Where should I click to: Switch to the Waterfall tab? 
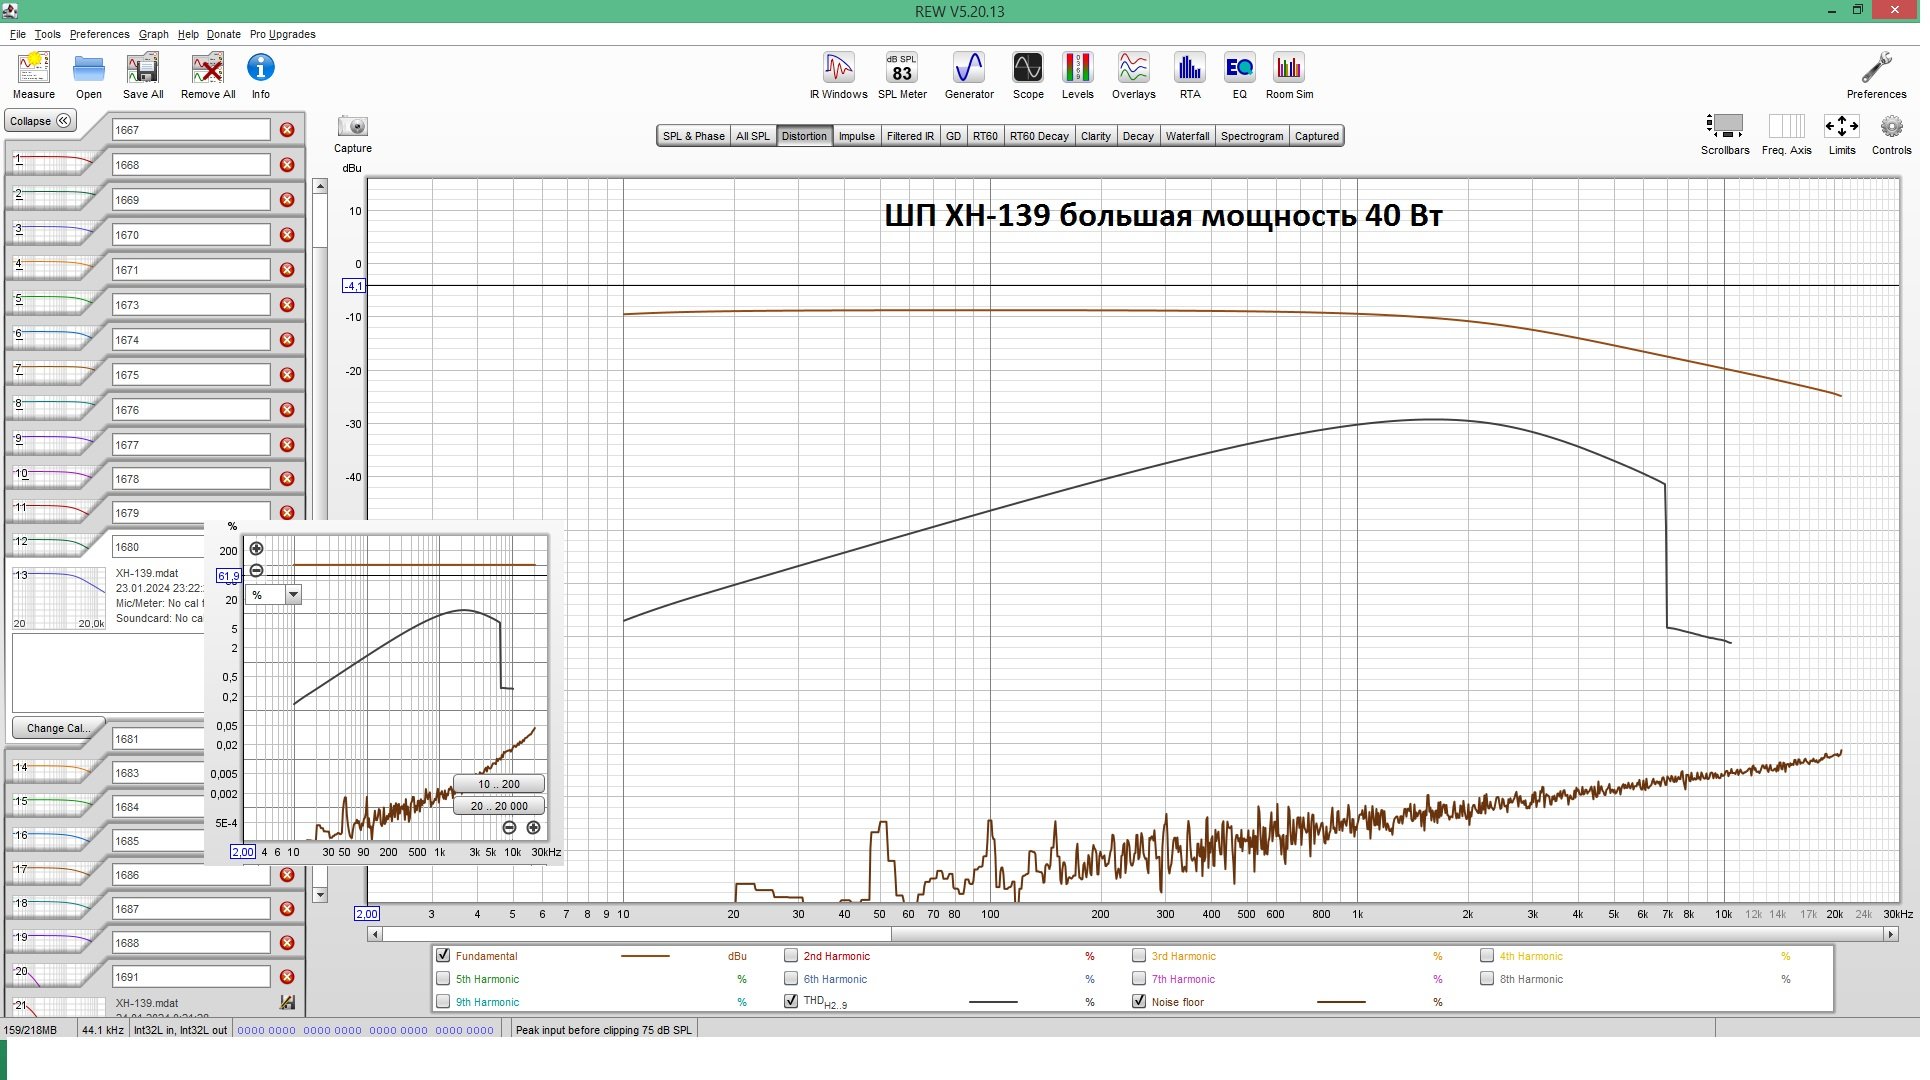coord(1187,136)
